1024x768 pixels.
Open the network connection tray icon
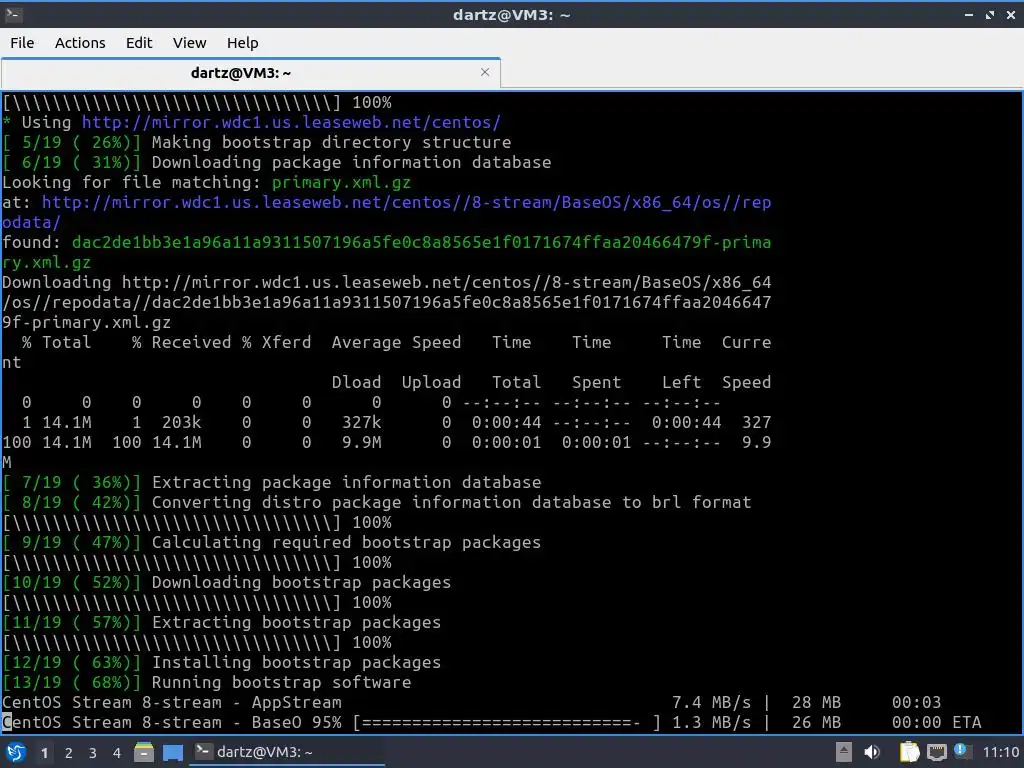click(936, 752)
